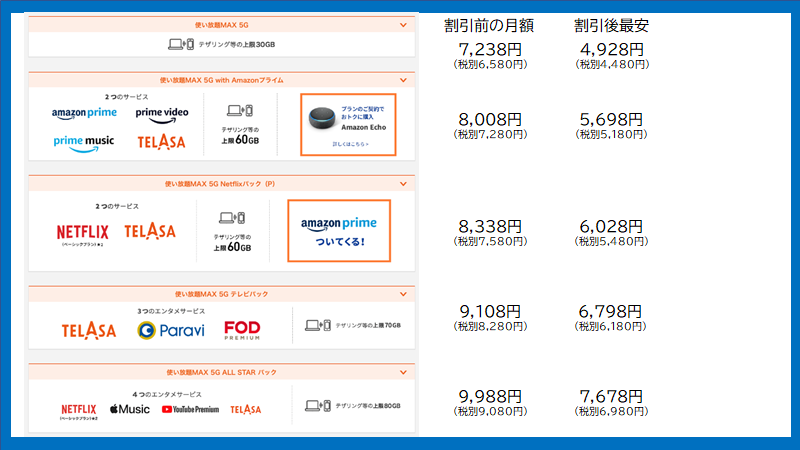
Task: Click the 3つのエンタメサービス label
Action: click(171, 311)
